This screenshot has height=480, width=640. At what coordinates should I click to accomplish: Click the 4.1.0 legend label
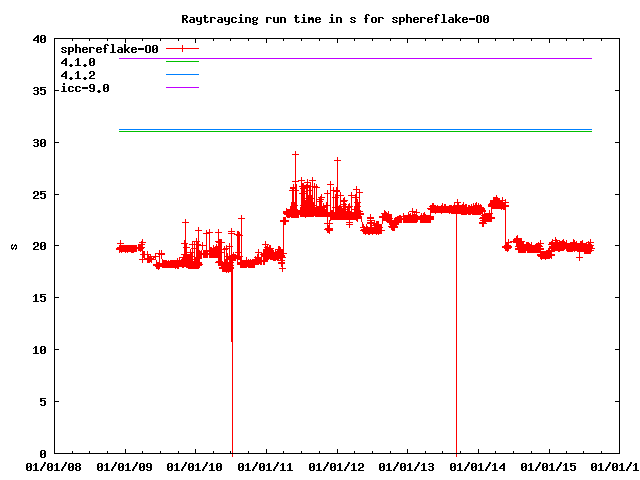tap(78, 62)
